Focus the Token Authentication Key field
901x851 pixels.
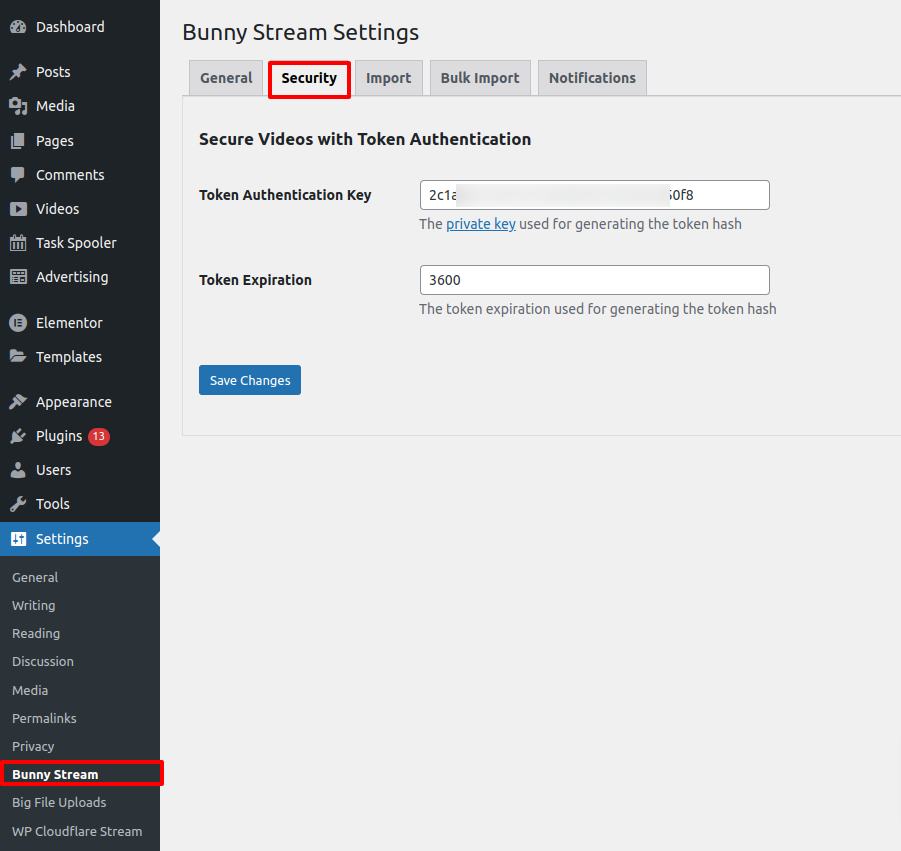click(594, 195)
